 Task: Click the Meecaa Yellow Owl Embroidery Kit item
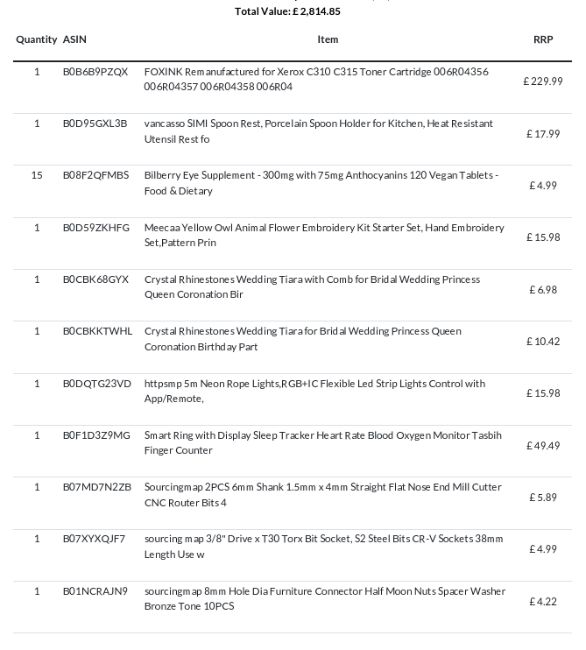[324, 235]
